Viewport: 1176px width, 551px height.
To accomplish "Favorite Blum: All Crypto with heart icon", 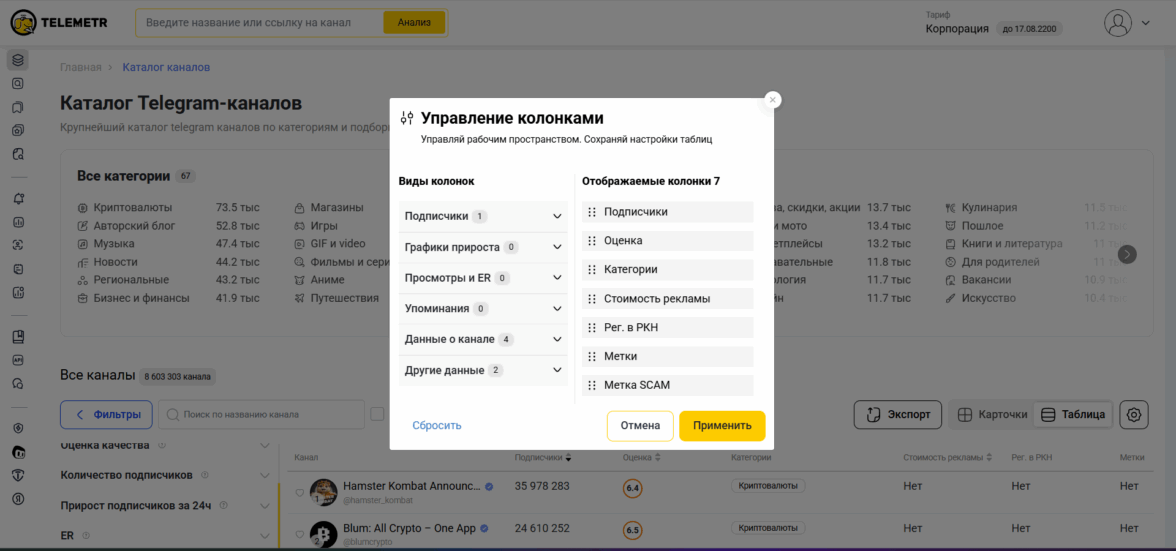I will point(299,535).
